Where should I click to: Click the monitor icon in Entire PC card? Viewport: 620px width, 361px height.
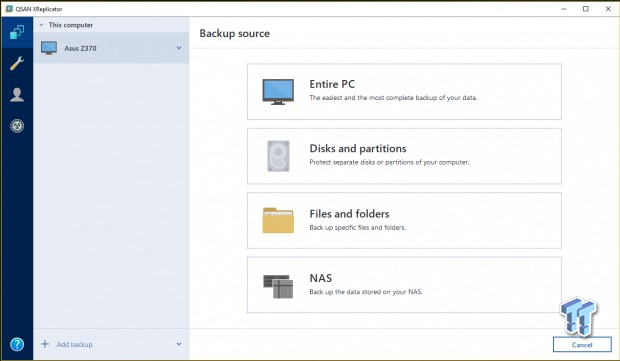278,92
